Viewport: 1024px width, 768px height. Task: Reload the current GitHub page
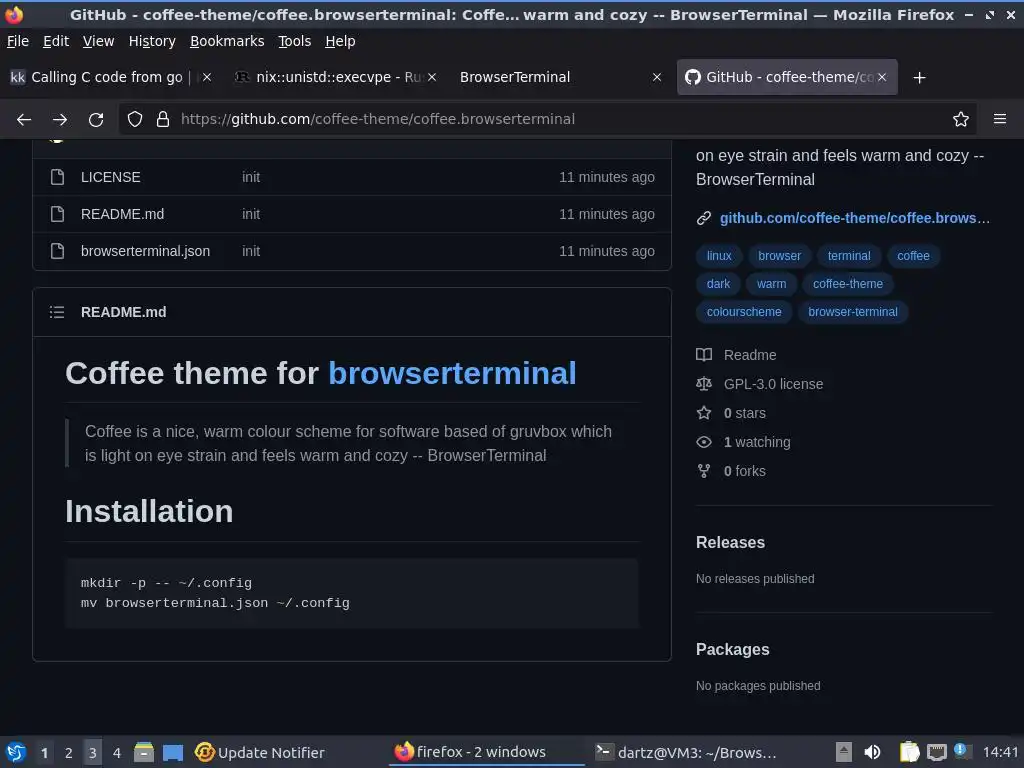(96, 120)
